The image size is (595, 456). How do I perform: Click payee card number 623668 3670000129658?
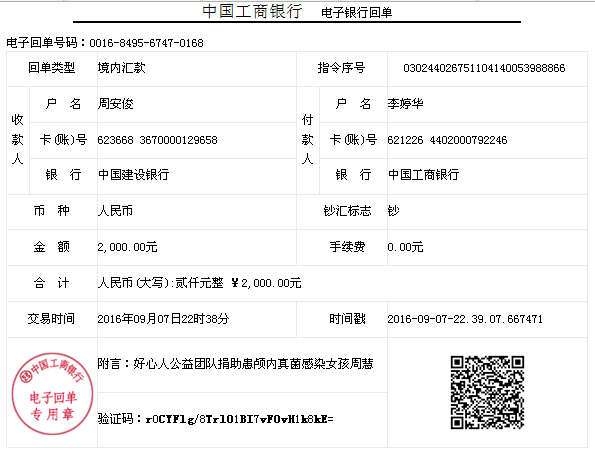click(x=157, y=140)
